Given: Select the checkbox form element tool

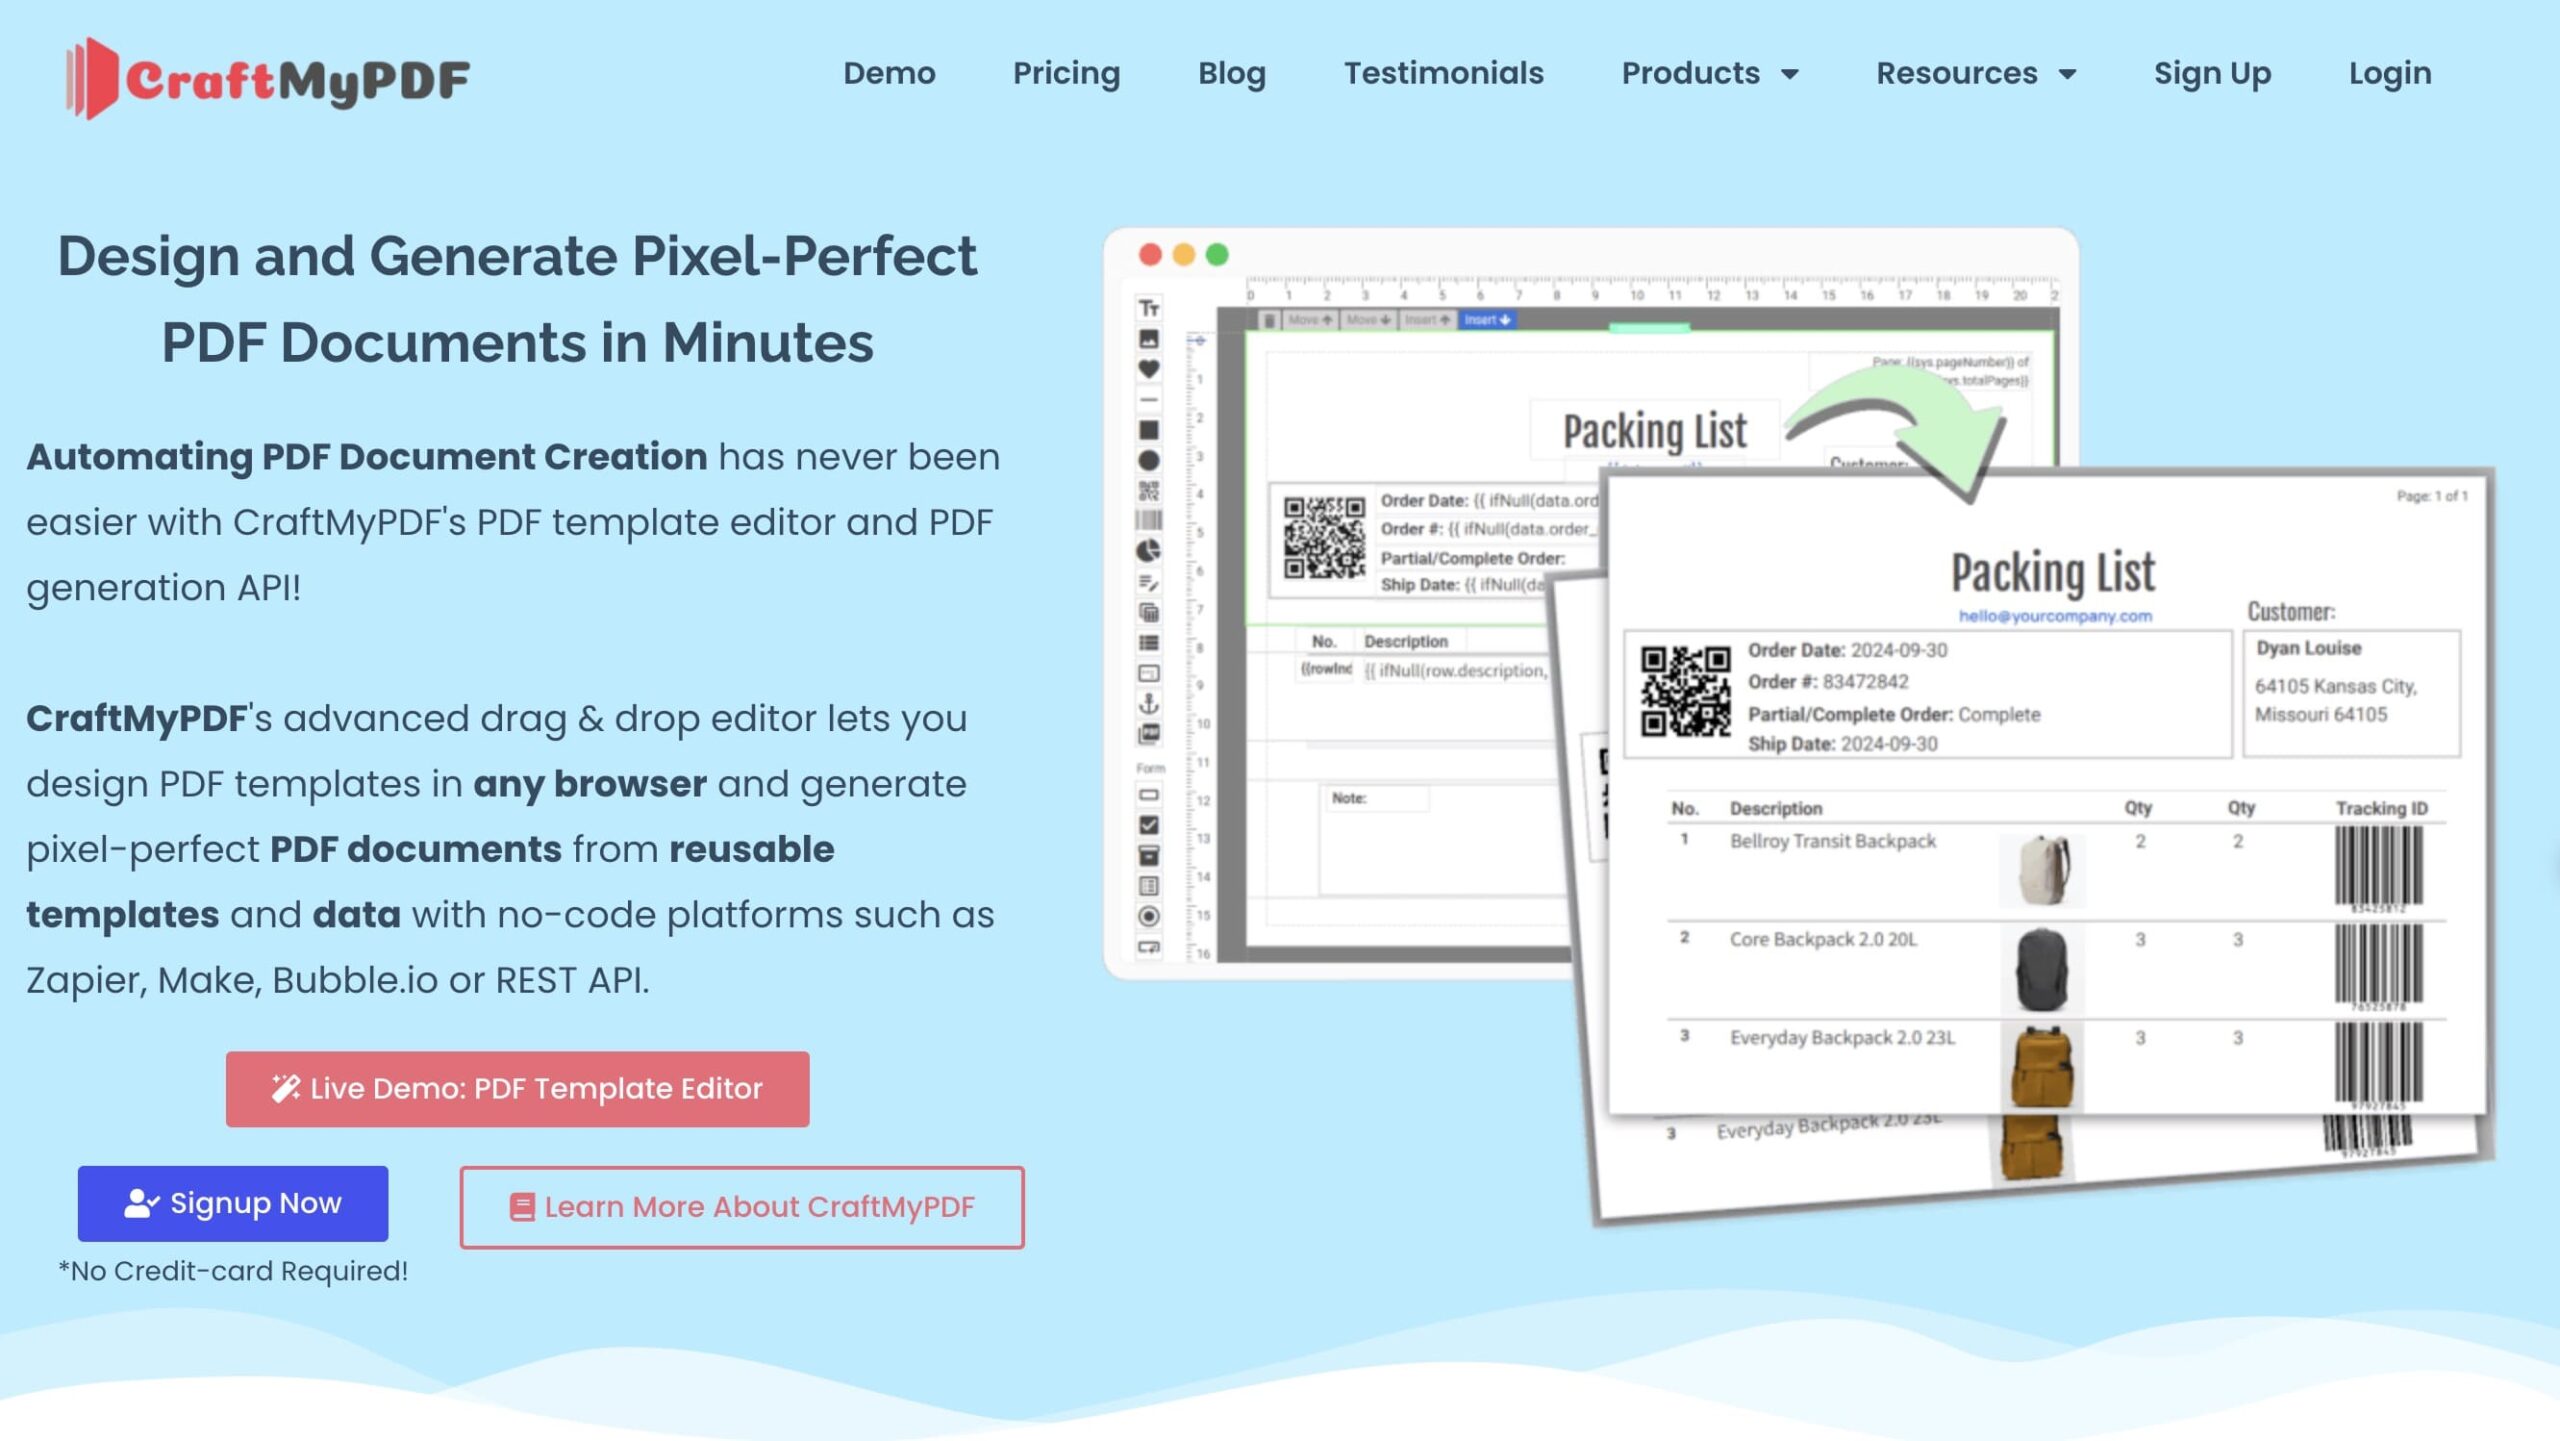Looking at the screenshot, I should click(1149, 825).
